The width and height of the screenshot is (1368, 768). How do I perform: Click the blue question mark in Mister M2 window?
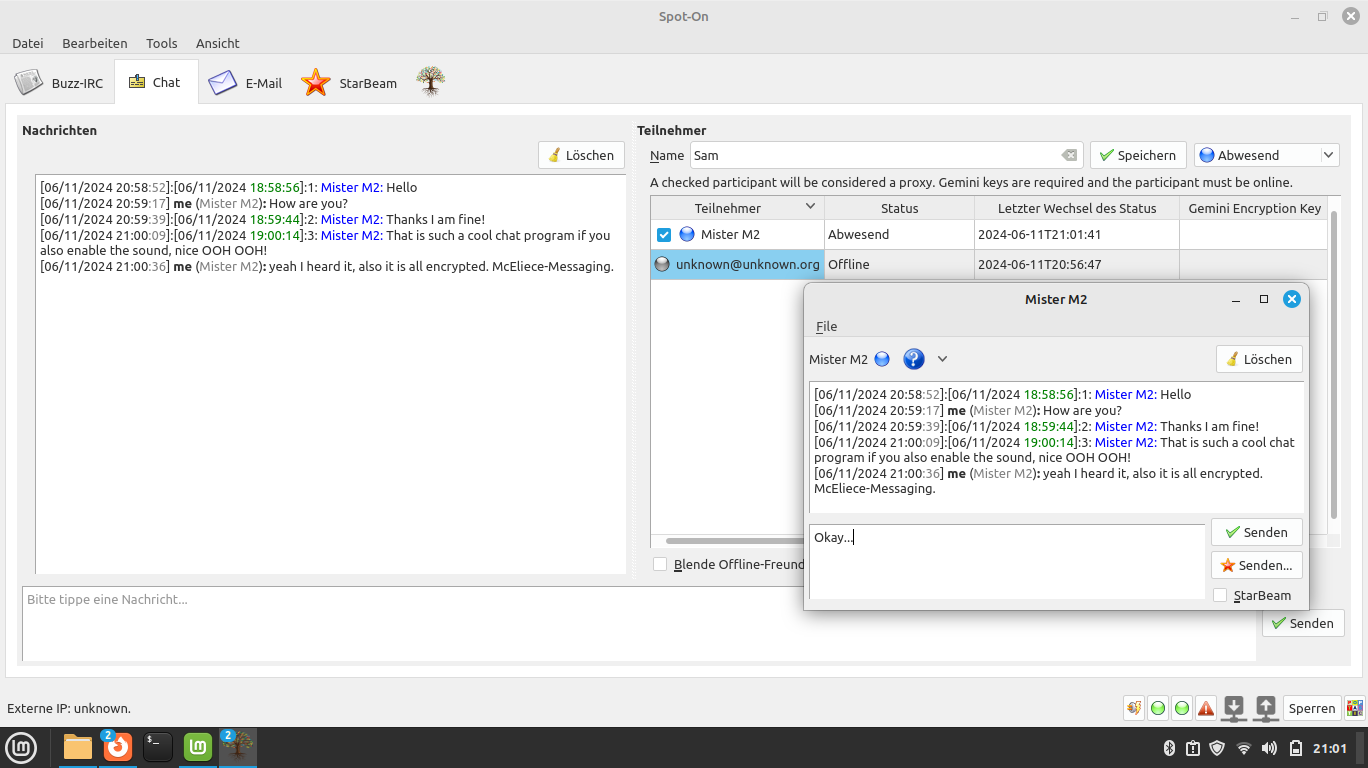tap(913, 359)
